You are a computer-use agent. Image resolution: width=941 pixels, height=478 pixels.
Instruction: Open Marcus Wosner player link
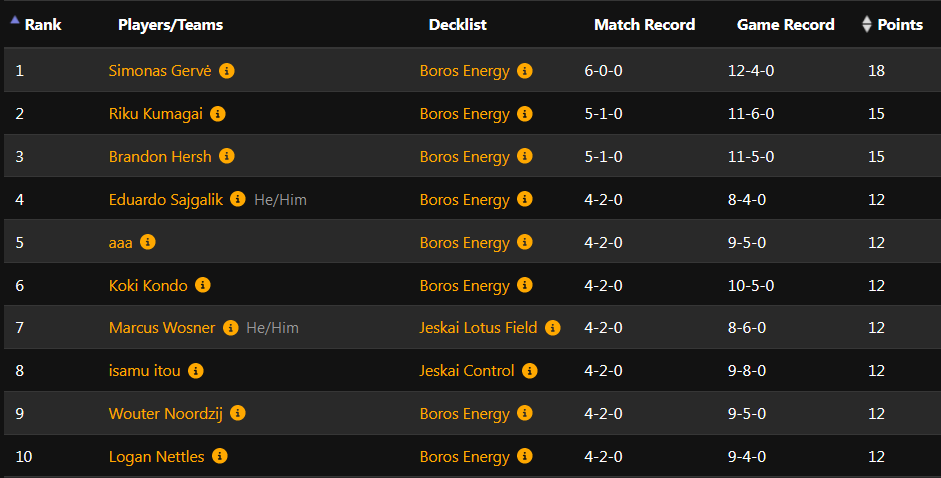[x=162, y=328]
